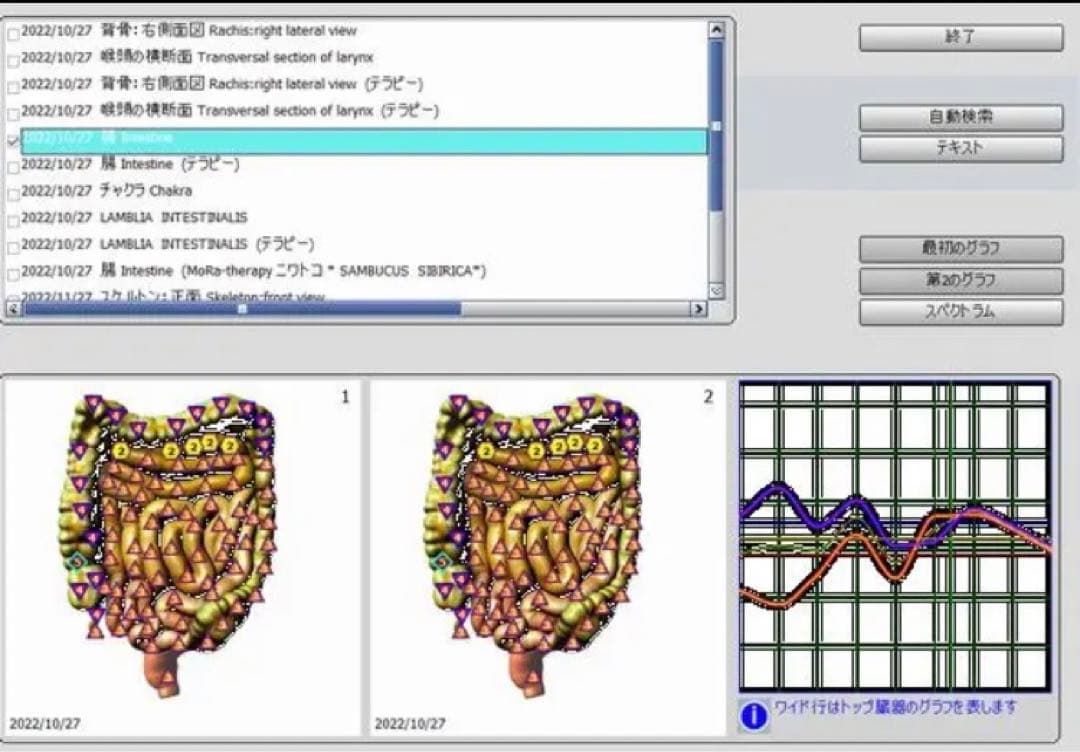Click the blue info icon below the graph

coord(756,716)
